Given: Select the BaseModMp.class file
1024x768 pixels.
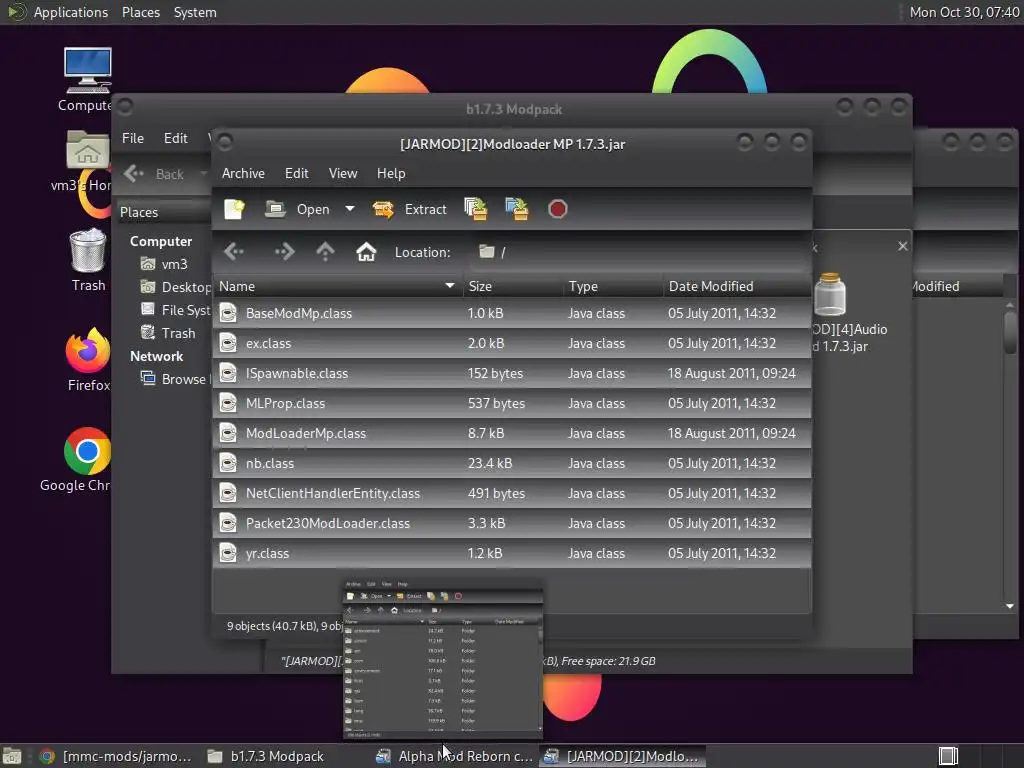Looking at the screenshot, I should click(512, 313).
